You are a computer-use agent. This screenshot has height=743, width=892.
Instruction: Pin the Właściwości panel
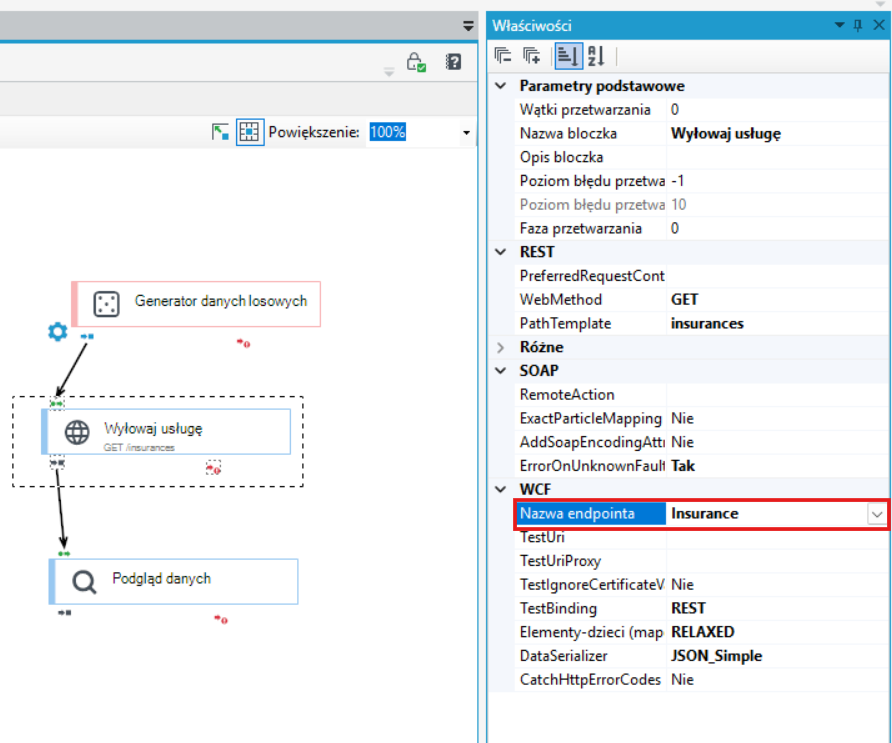pos(858,25)
